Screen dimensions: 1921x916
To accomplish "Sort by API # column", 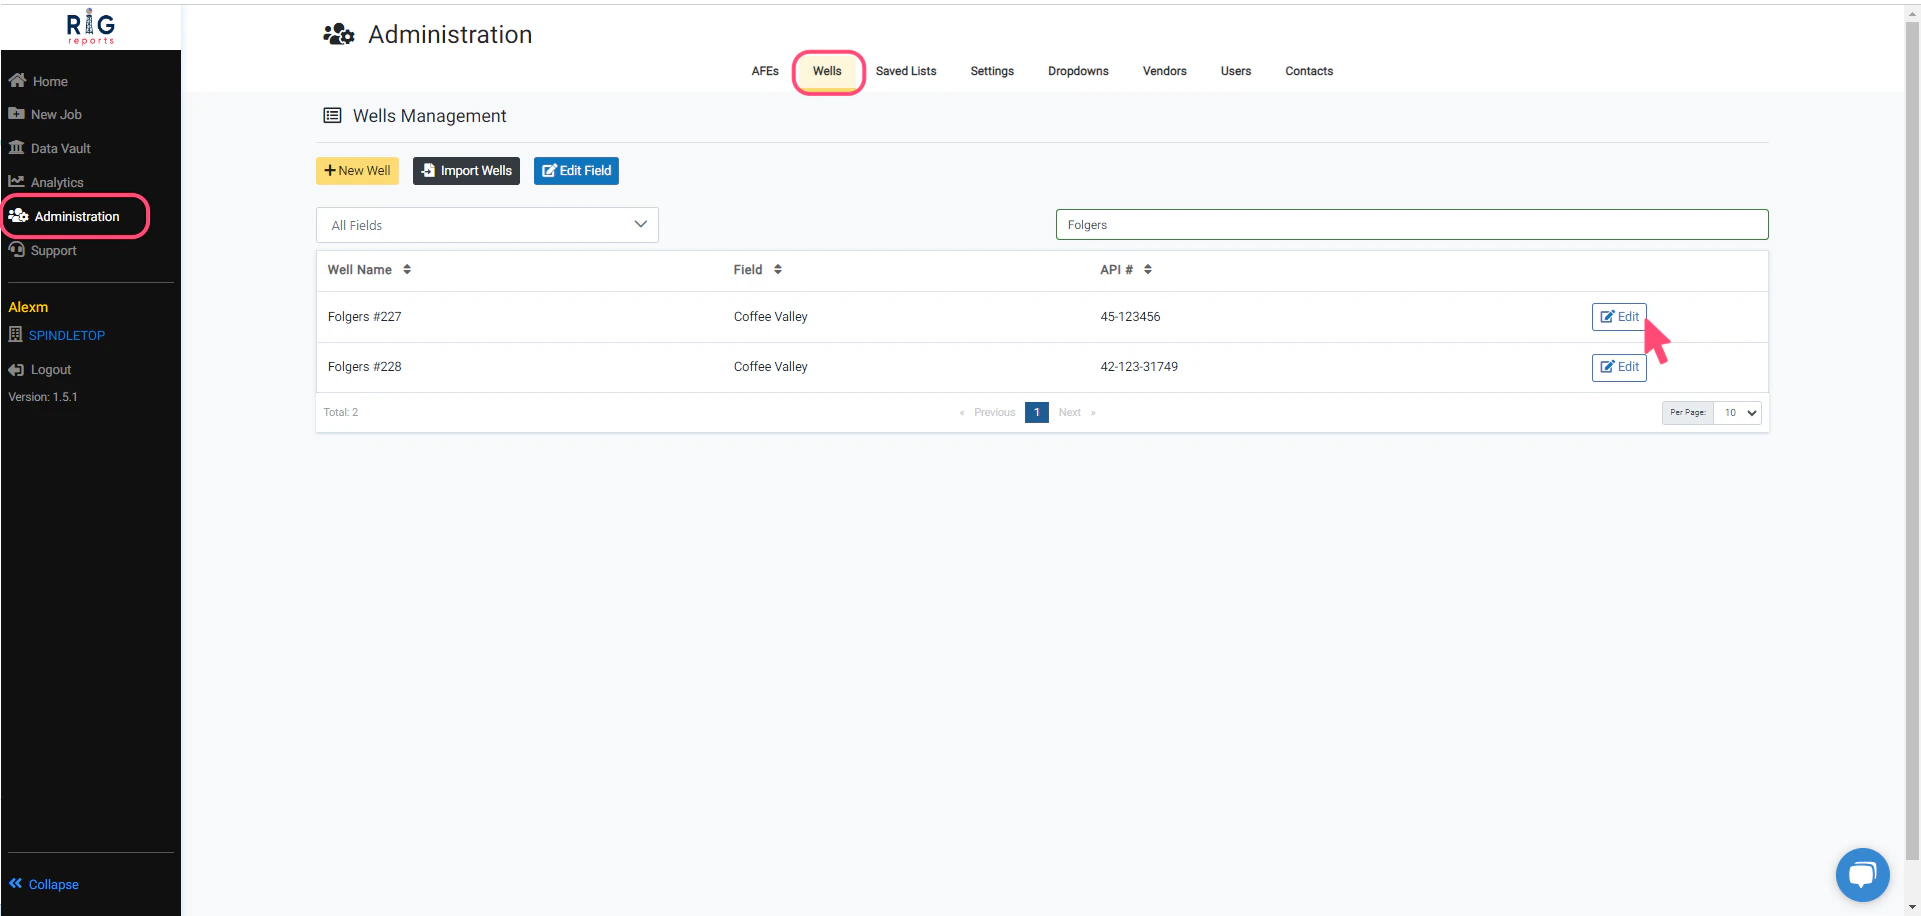I will pyautogui.click(x=1126, y=270).
